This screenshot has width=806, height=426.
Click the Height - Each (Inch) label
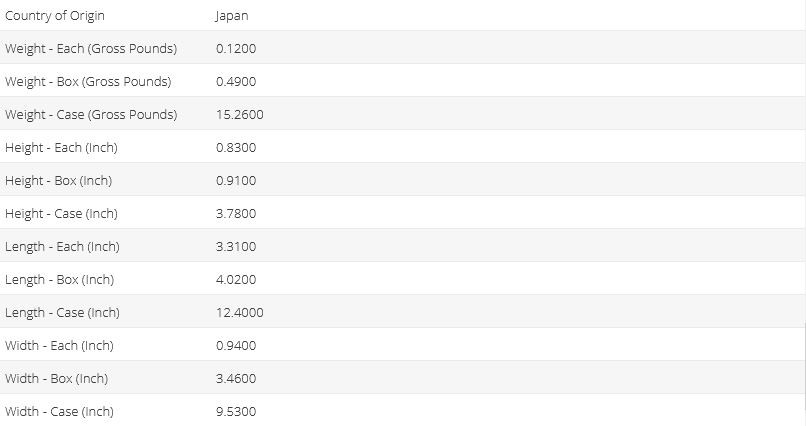pos(61,148)
